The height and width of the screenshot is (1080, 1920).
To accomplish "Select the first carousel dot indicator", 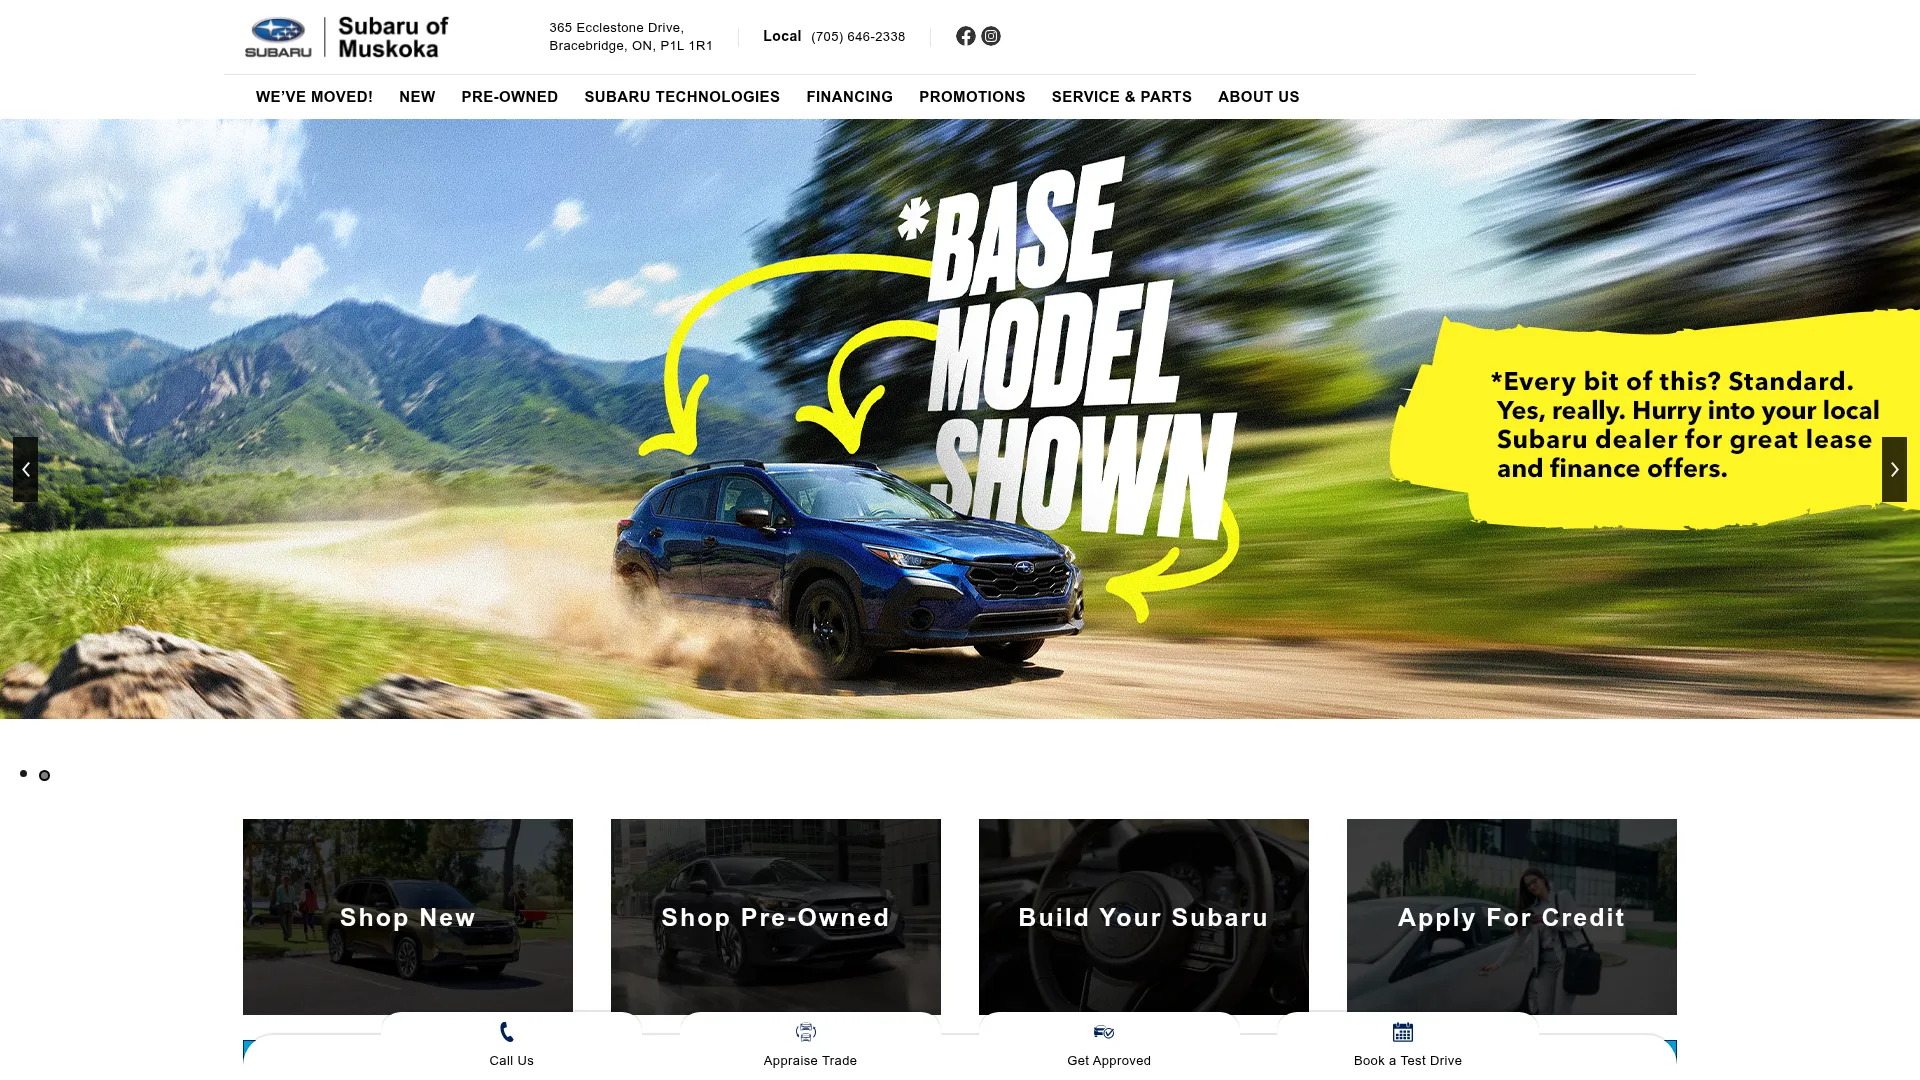I will (23, 773).
